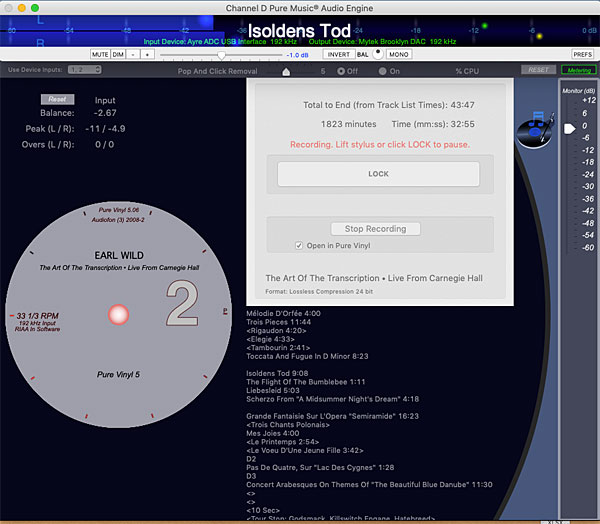This screenshot has height=524, width=600.
Task: Click the 33 1/3 RPM label on record
Action: [38, 316]
